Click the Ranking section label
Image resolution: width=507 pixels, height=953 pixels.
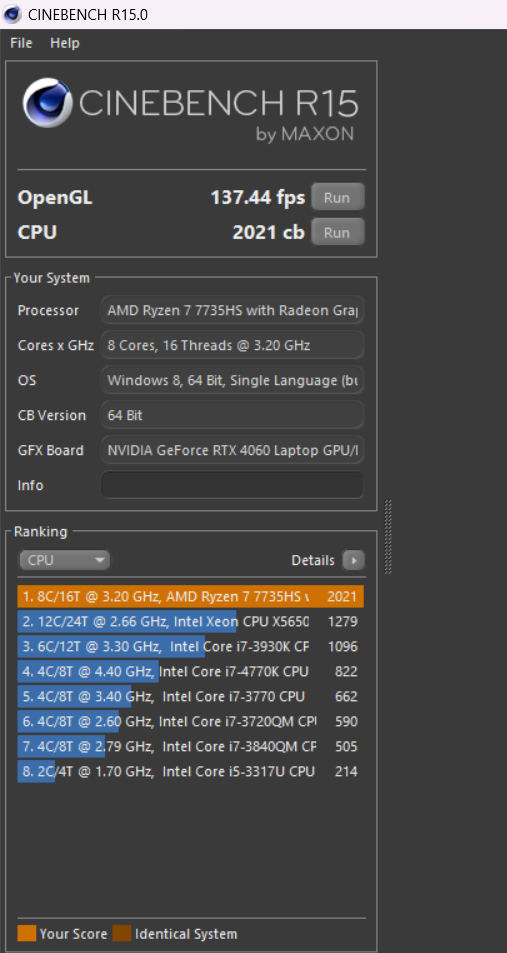point(41,532)
